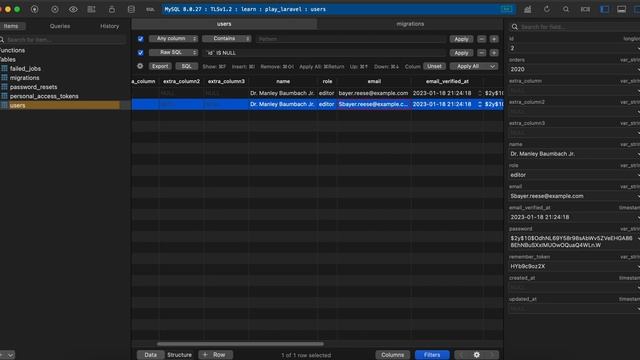Switch to the Items sidebar tab

pyautogui.click(x=11, y=26)
